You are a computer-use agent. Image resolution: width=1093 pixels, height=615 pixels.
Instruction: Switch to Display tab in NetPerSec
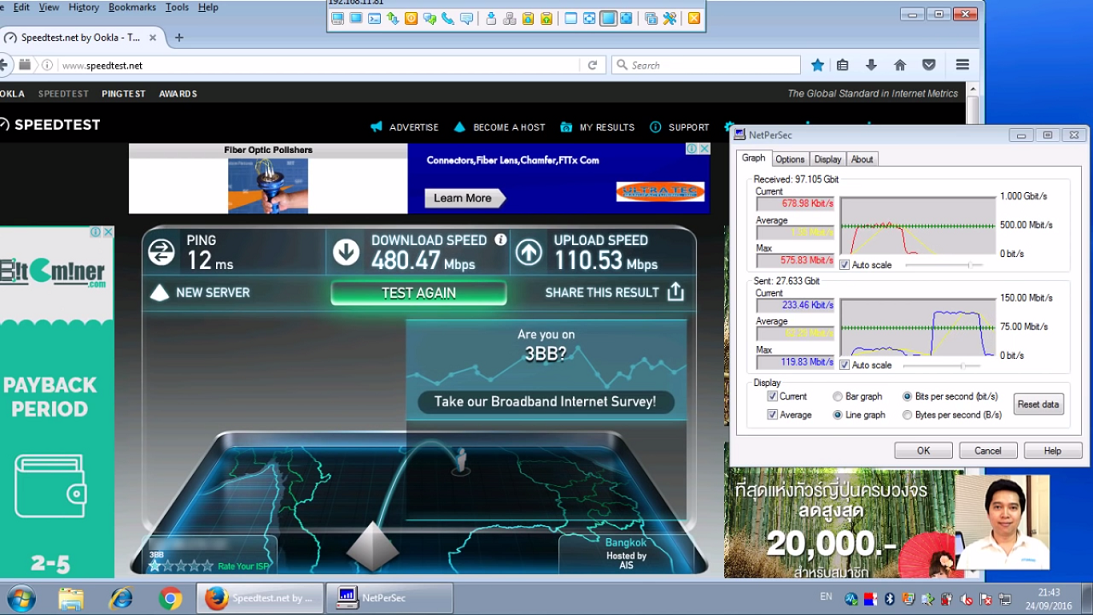pyautogui.click(x=827, y=159)
